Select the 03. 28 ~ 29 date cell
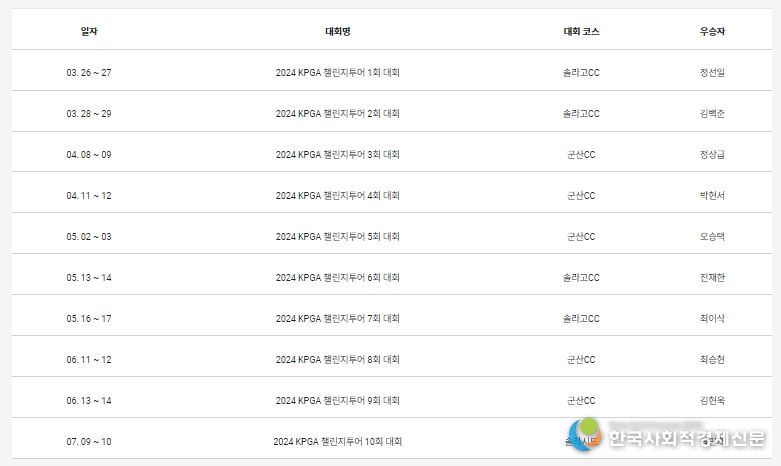The image size is (781, 466). (89, 114)
